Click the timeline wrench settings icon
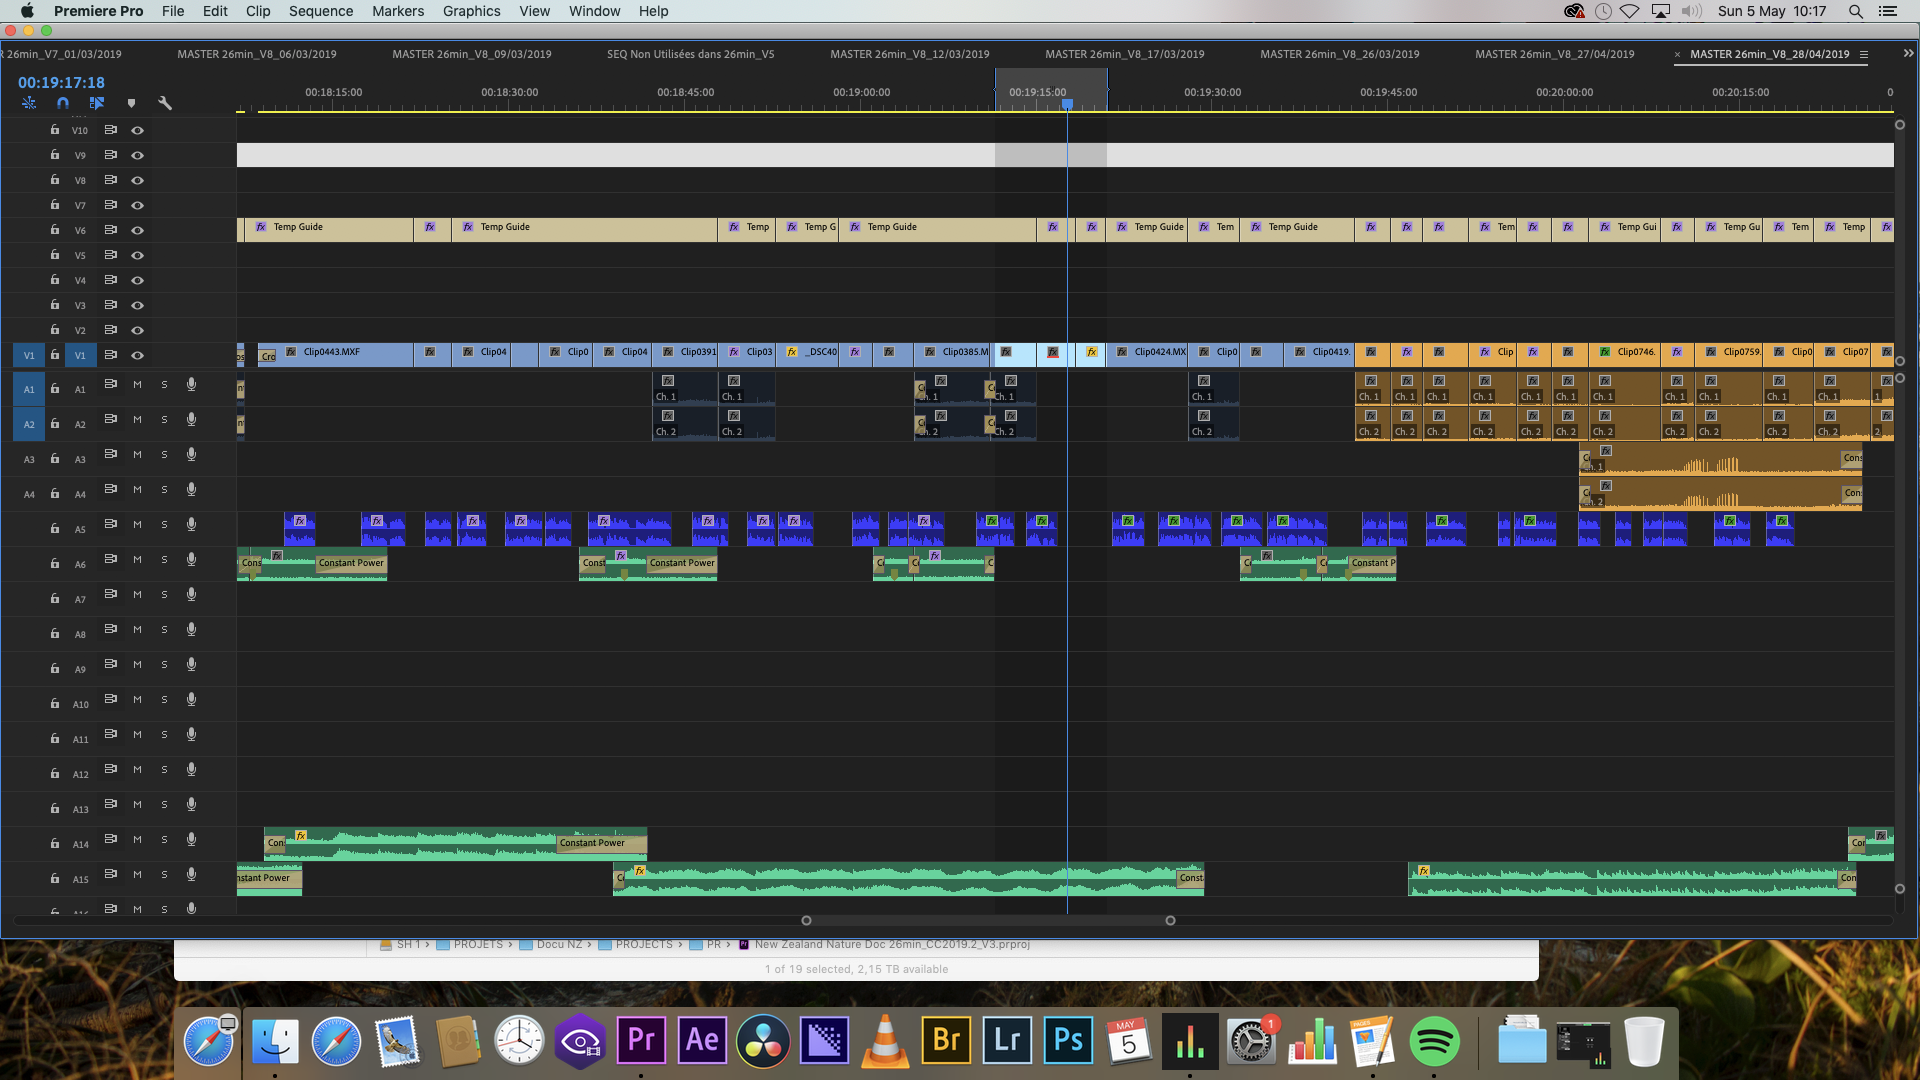The width and height of the screenshot is (1920, 1080). (x=165, y=103)
